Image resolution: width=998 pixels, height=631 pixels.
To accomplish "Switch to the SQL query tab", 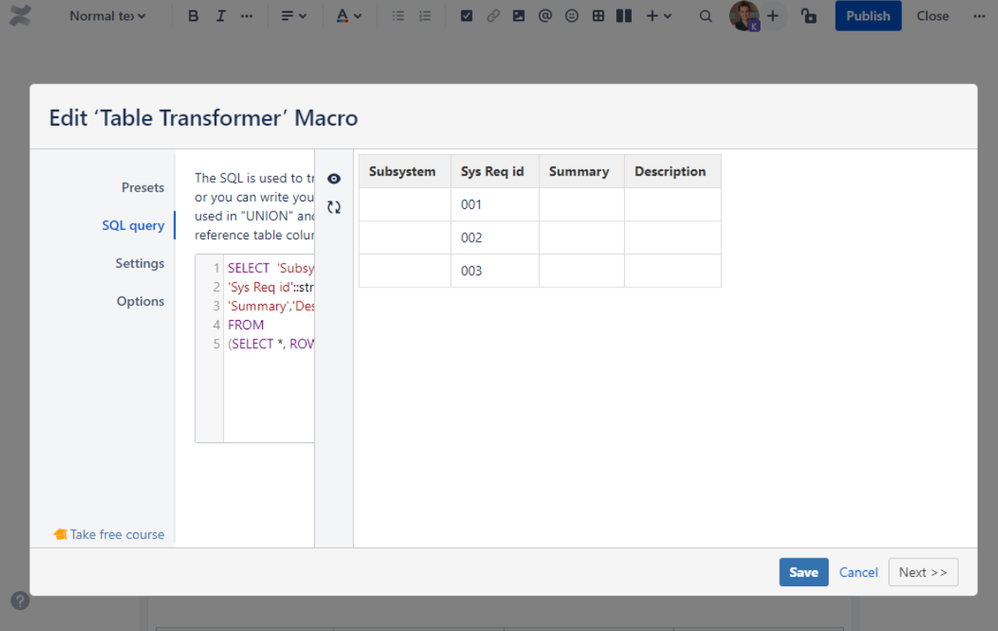I will 133,225.
